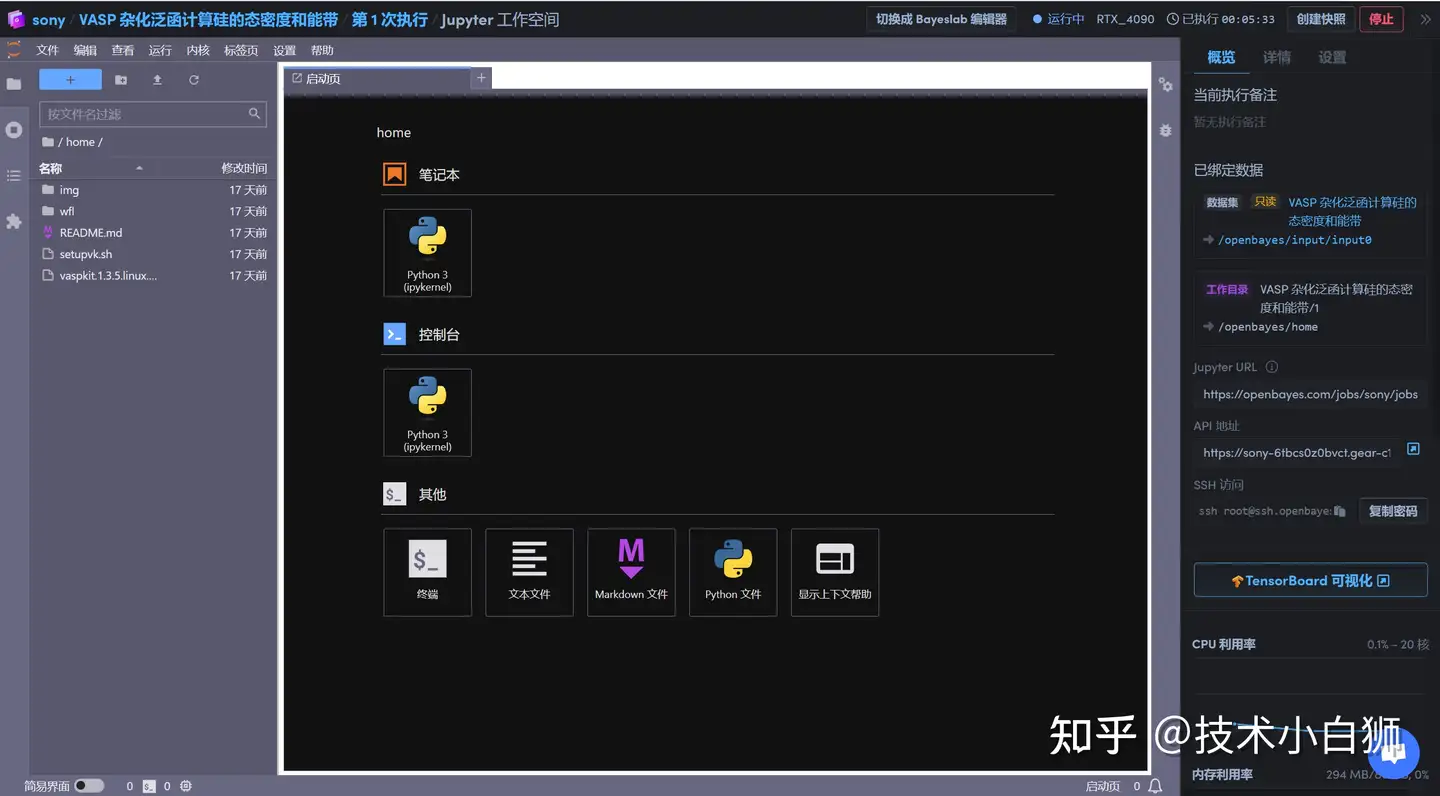Open the sony breadcrumb link
This screenshot has width=1440, height=796.
(48, 20)
